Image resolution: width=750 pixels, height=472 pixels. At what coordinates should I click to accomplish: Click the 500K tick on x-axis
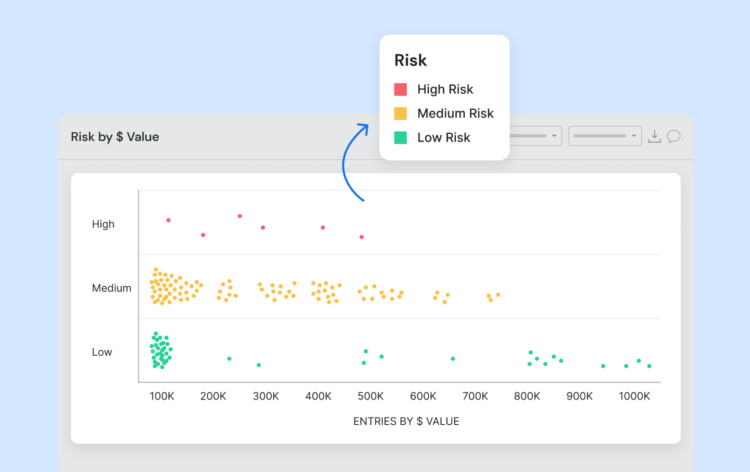click(x=370, y=396)
